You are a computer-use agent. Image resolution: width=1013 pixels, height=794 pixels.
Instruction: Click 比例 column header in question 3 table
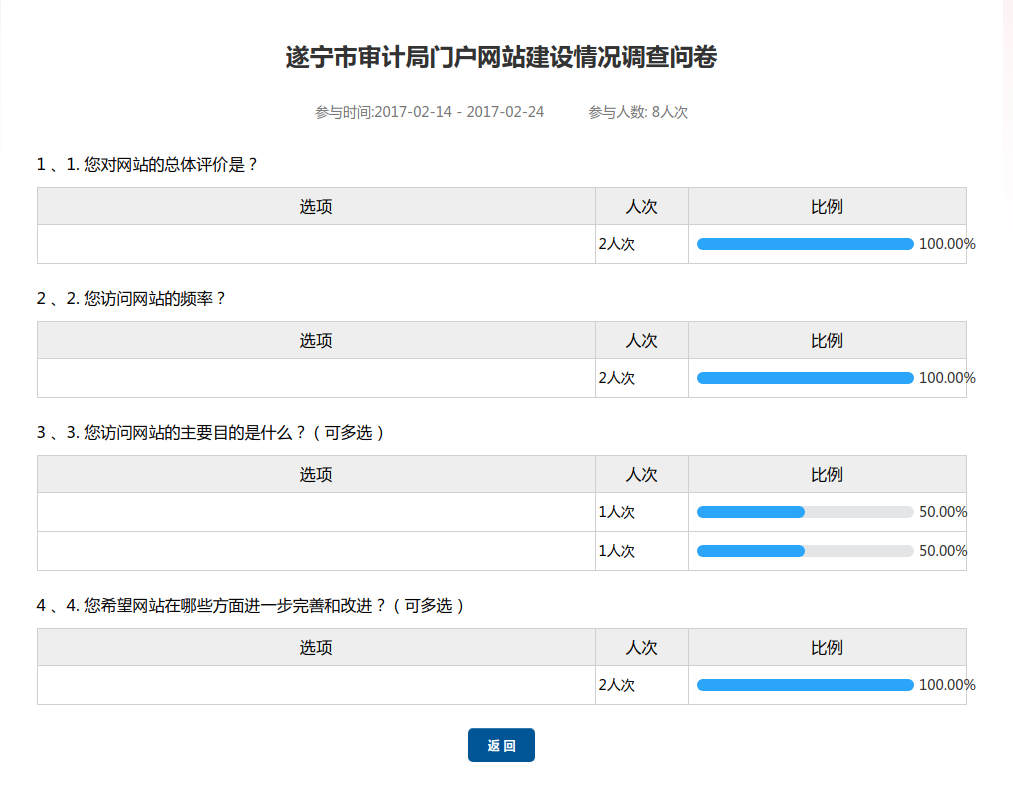click(x=826, y=474)
